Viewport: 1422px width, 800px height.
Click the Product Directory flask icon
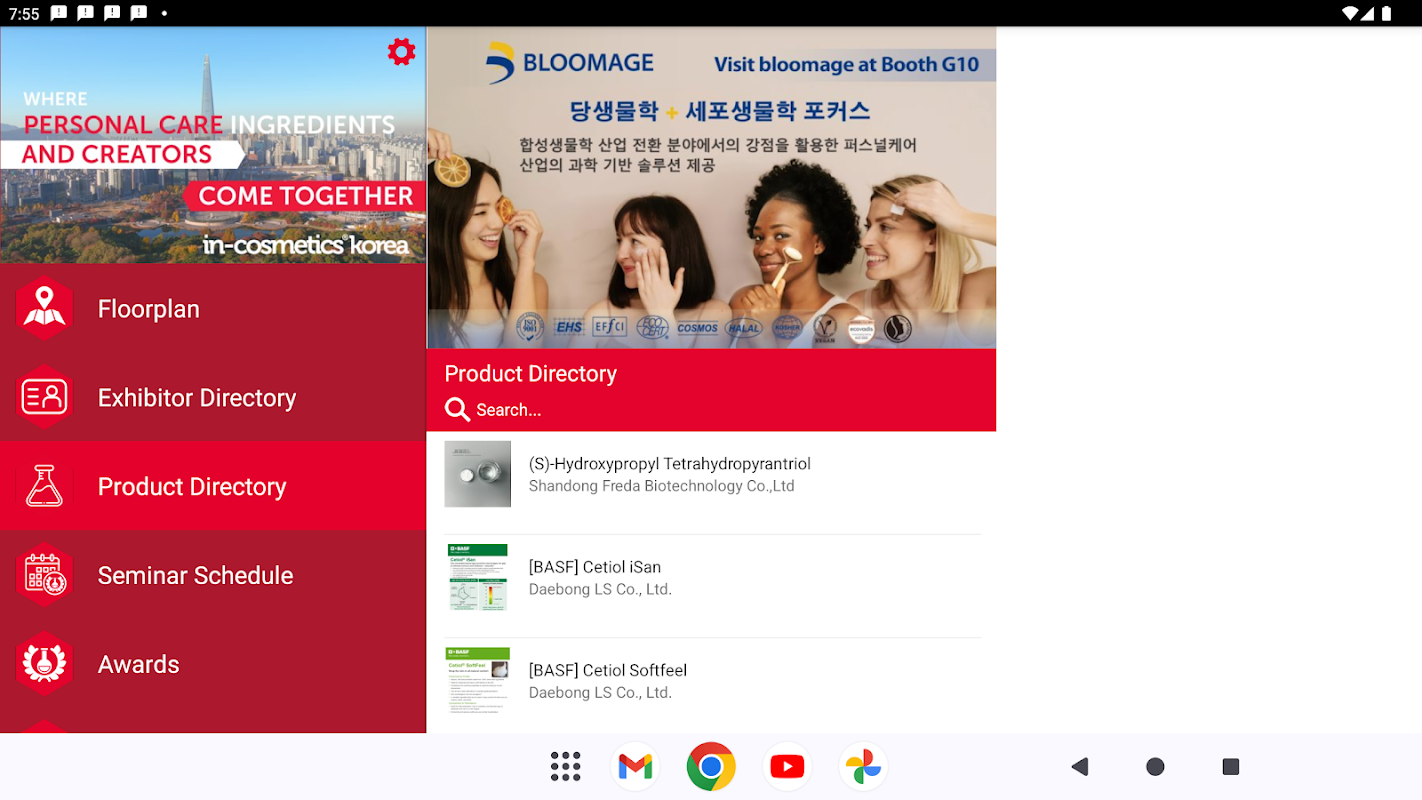(45, 486)
